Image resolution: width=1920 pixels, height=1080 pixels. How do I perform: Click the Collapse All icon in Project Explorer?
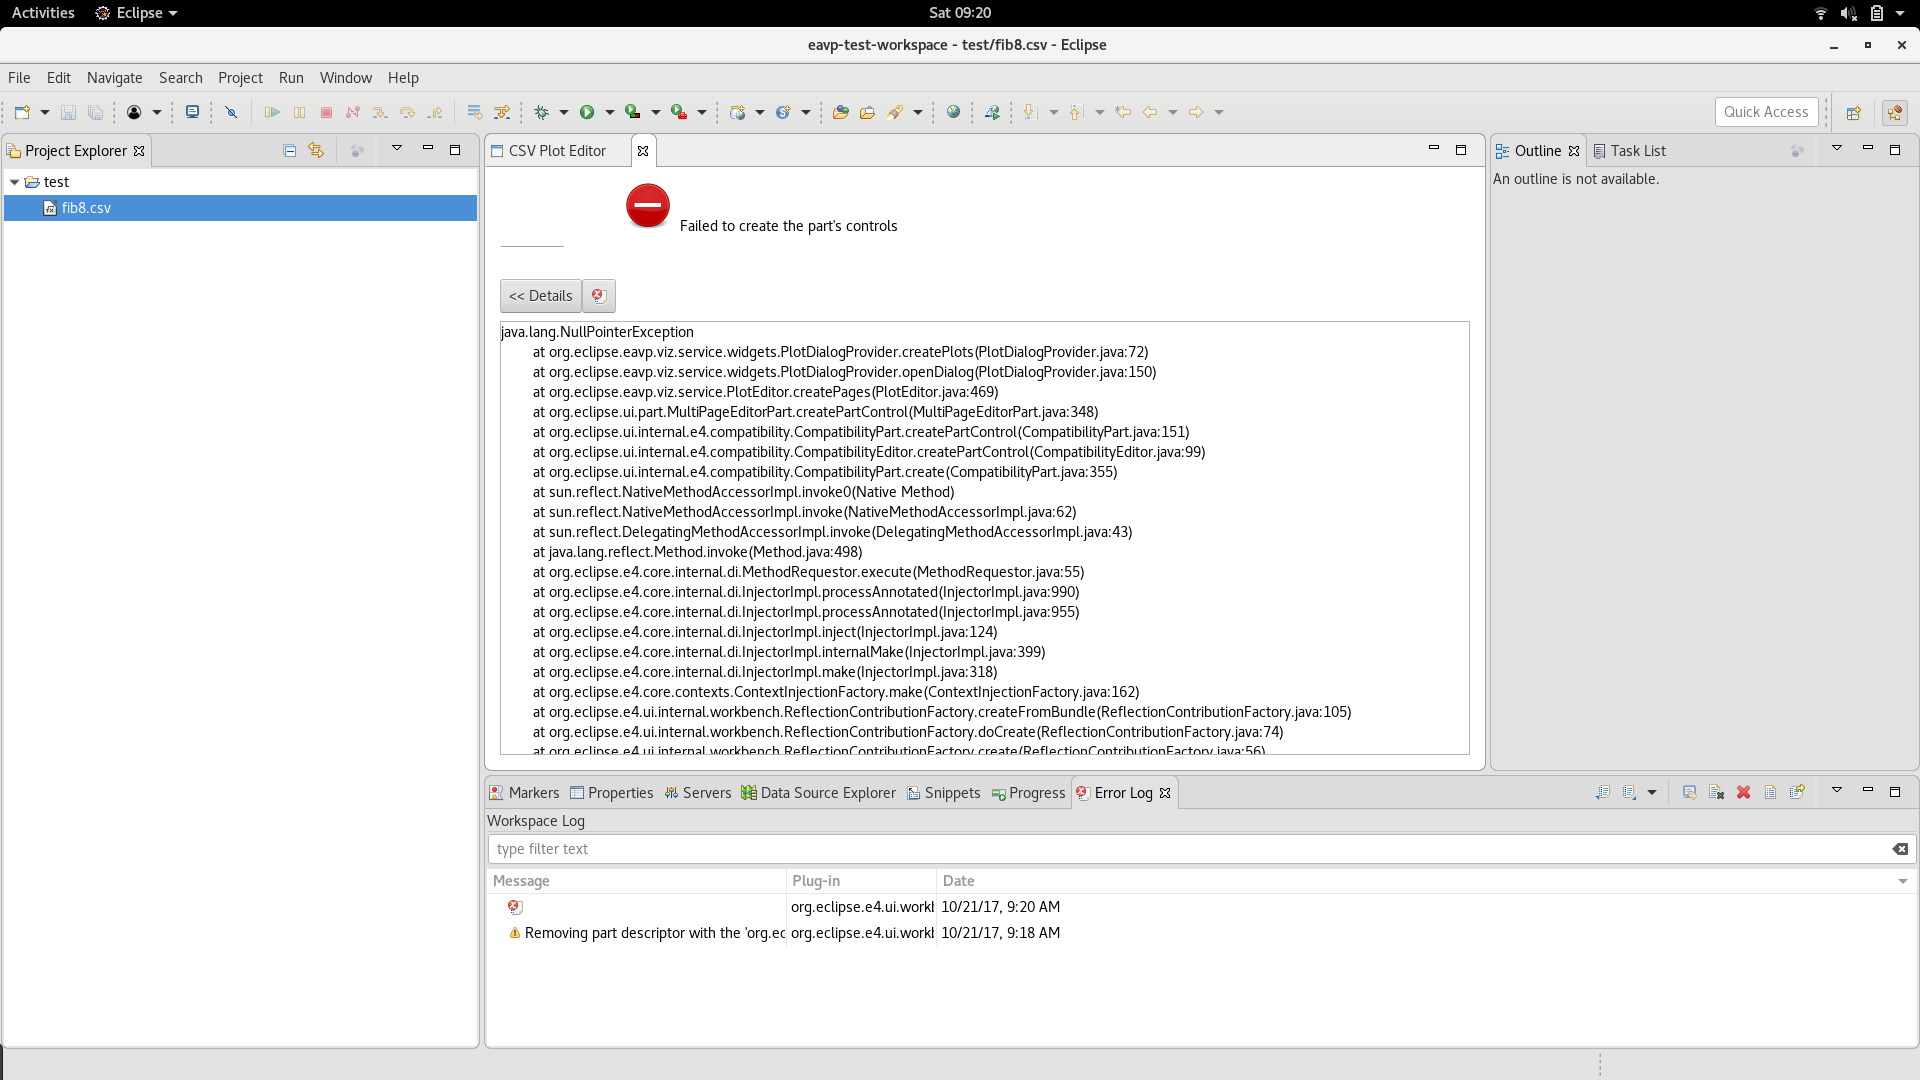(290, 150)
